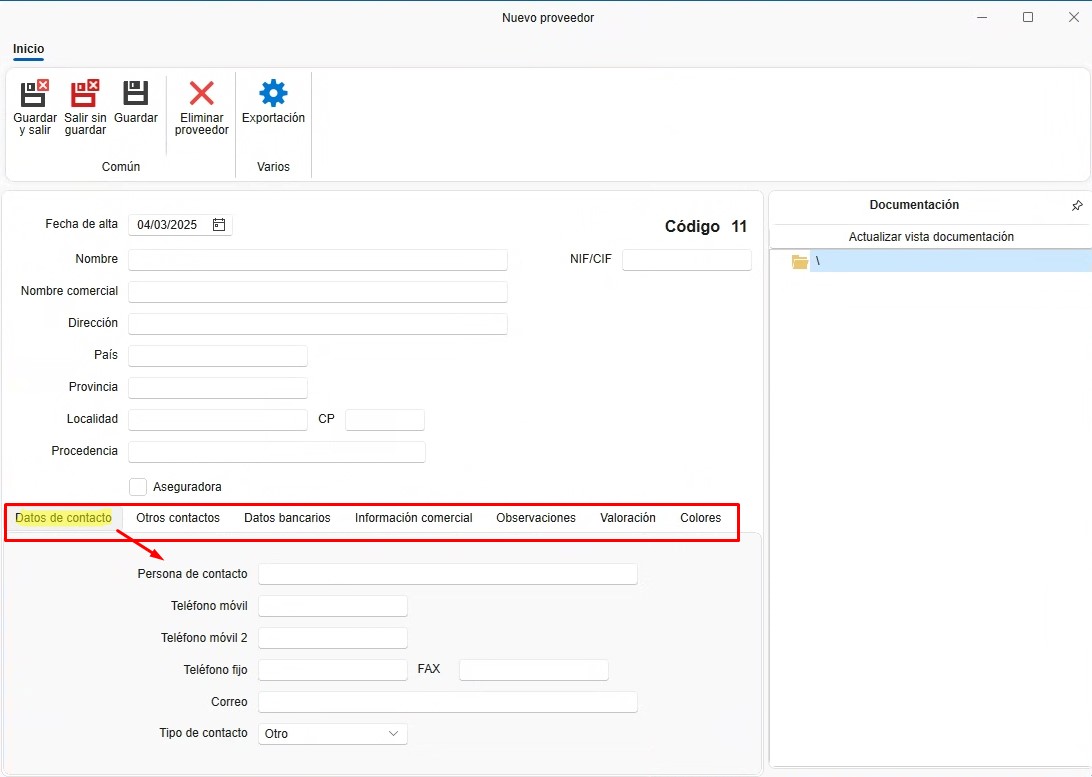
Task: Click the Guardar y salir icon
Action: 35,93
